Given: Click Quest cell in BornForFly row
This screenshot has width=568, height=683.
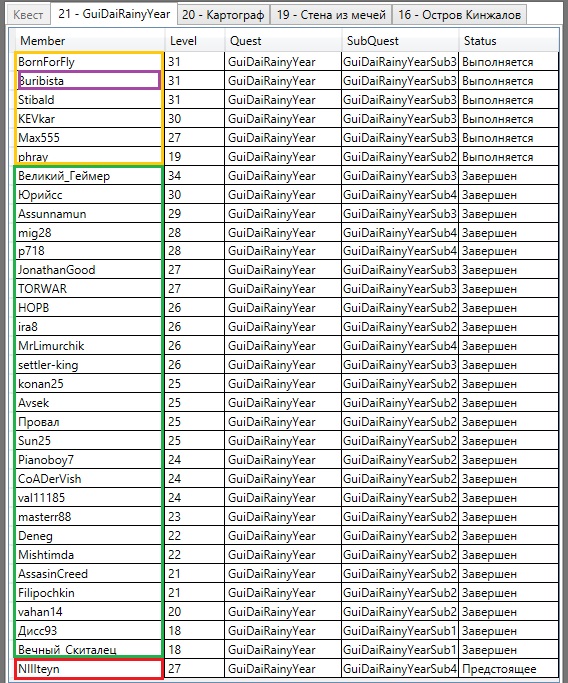Looking at the screenshot, I should (x=283, y=62).
